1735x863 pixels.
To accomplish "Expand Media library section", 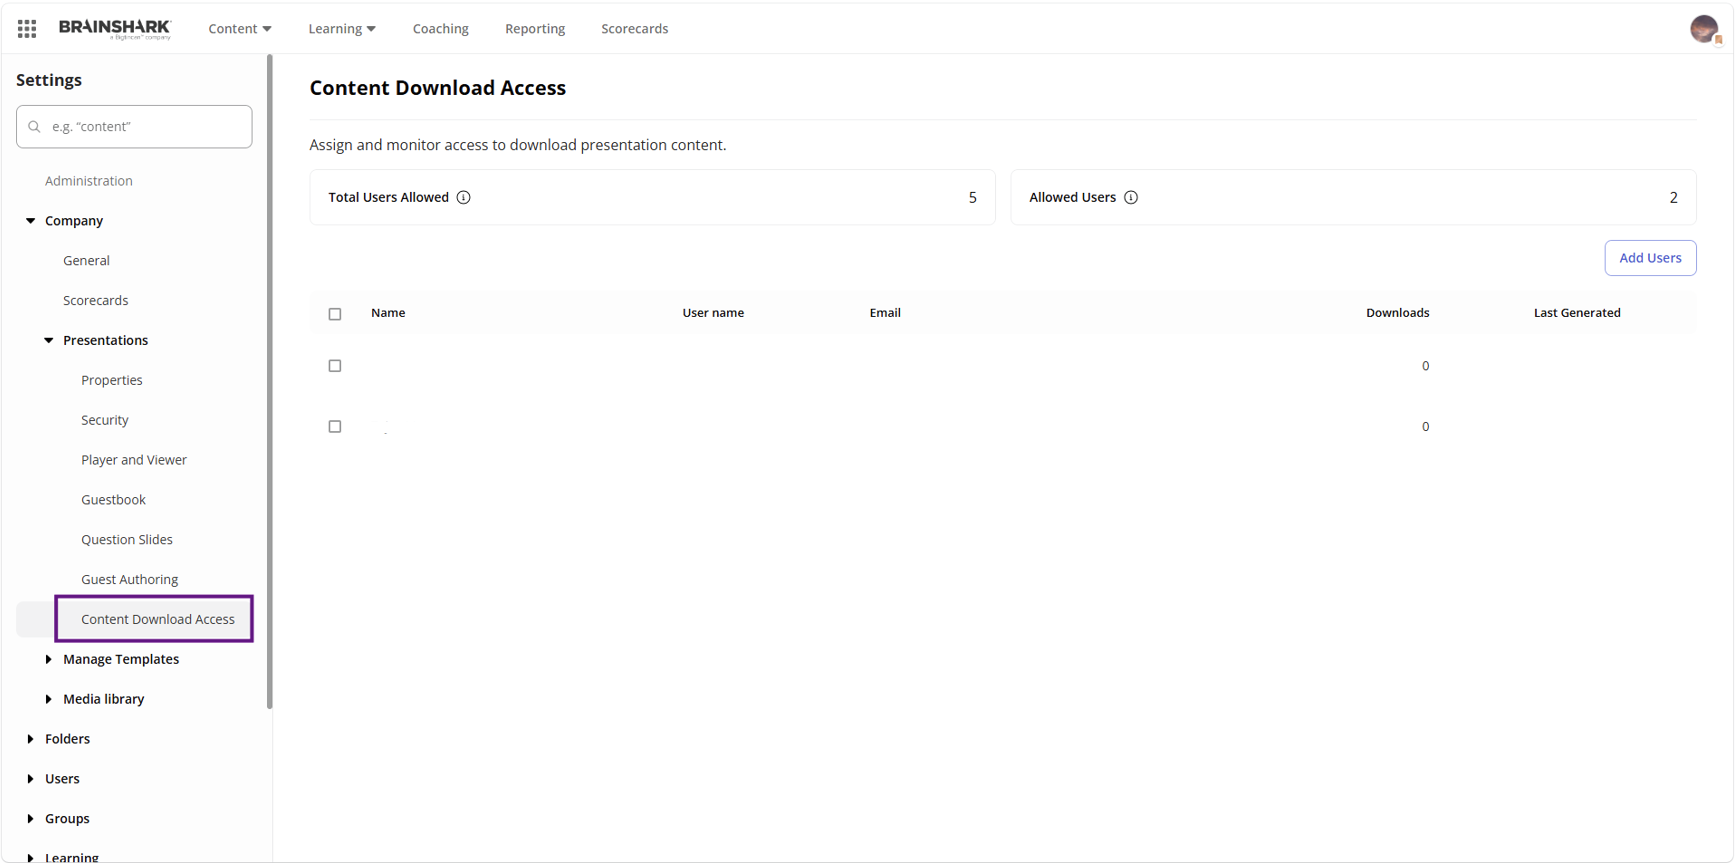I will (49, 700).
